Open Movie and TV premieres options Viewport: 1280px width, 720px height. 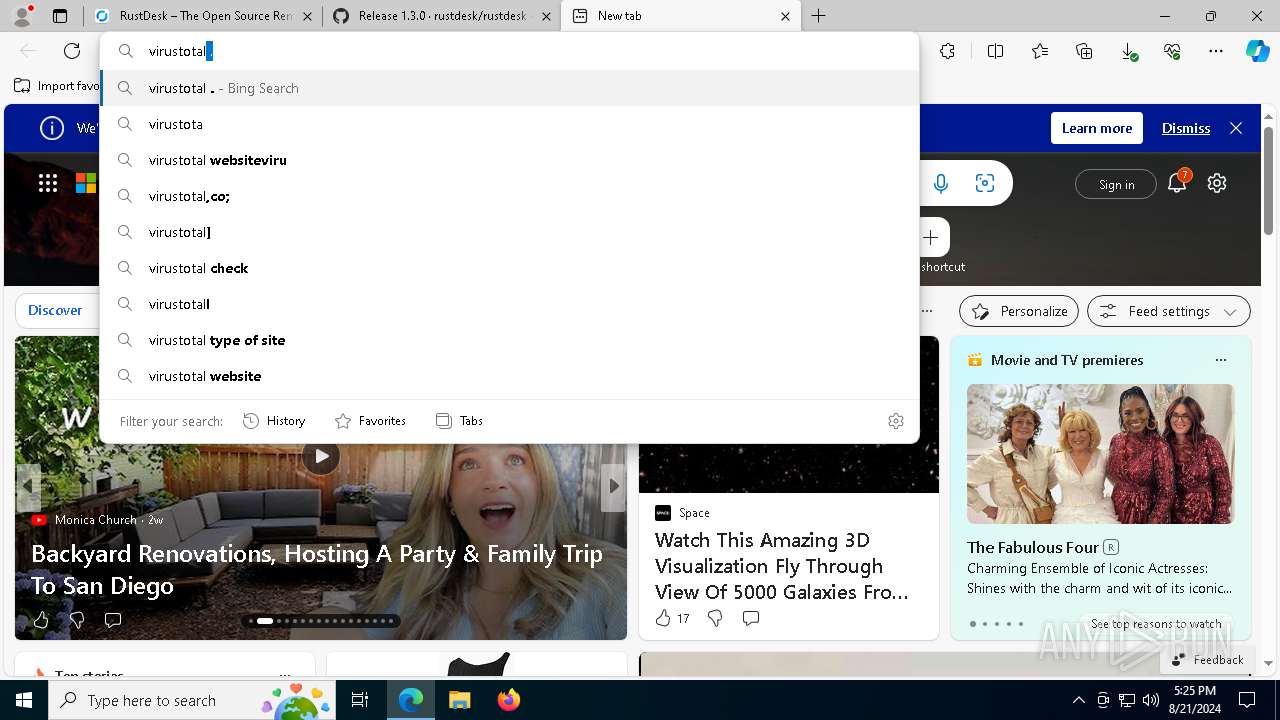pyautogui.click(x=1220, y=360)
